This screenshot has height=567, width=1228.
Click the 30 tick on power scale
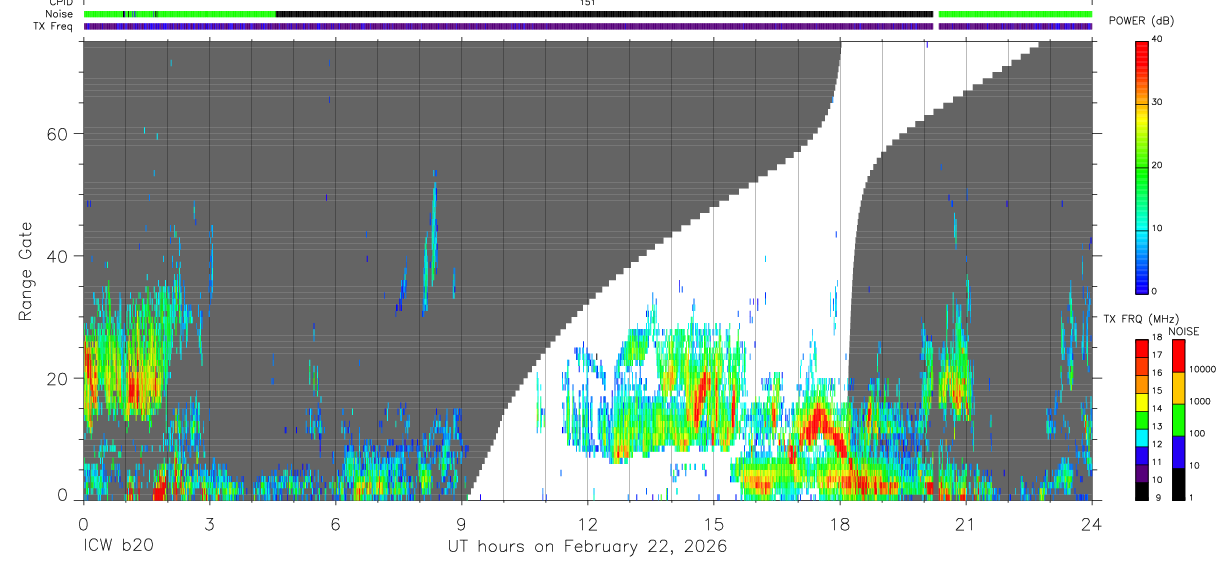point(1155,102)
